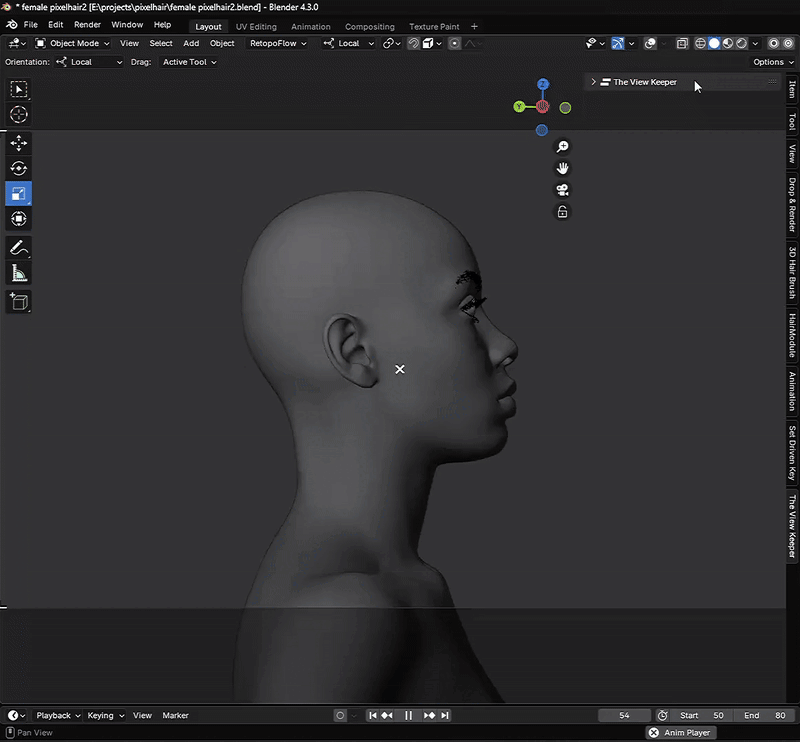The height and width of the screenshot is (742, 800).
Task: Click the current frame field showing 54
Action: coord(624,715)
